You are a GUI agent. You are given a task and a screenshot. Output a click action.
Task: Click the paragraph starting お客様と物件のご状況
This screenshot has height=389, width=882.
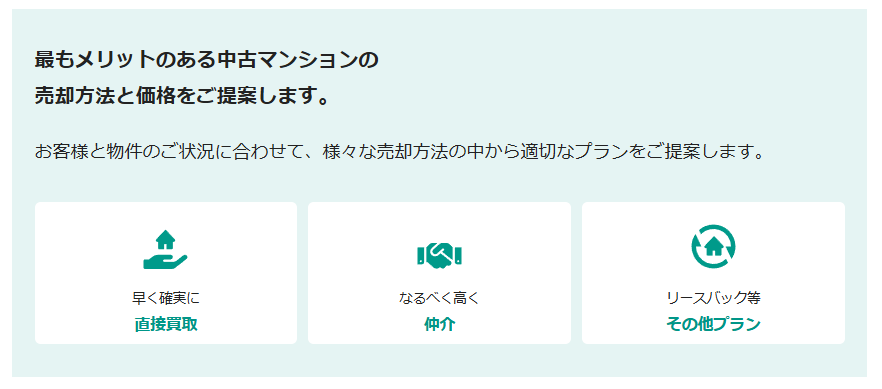400,152
